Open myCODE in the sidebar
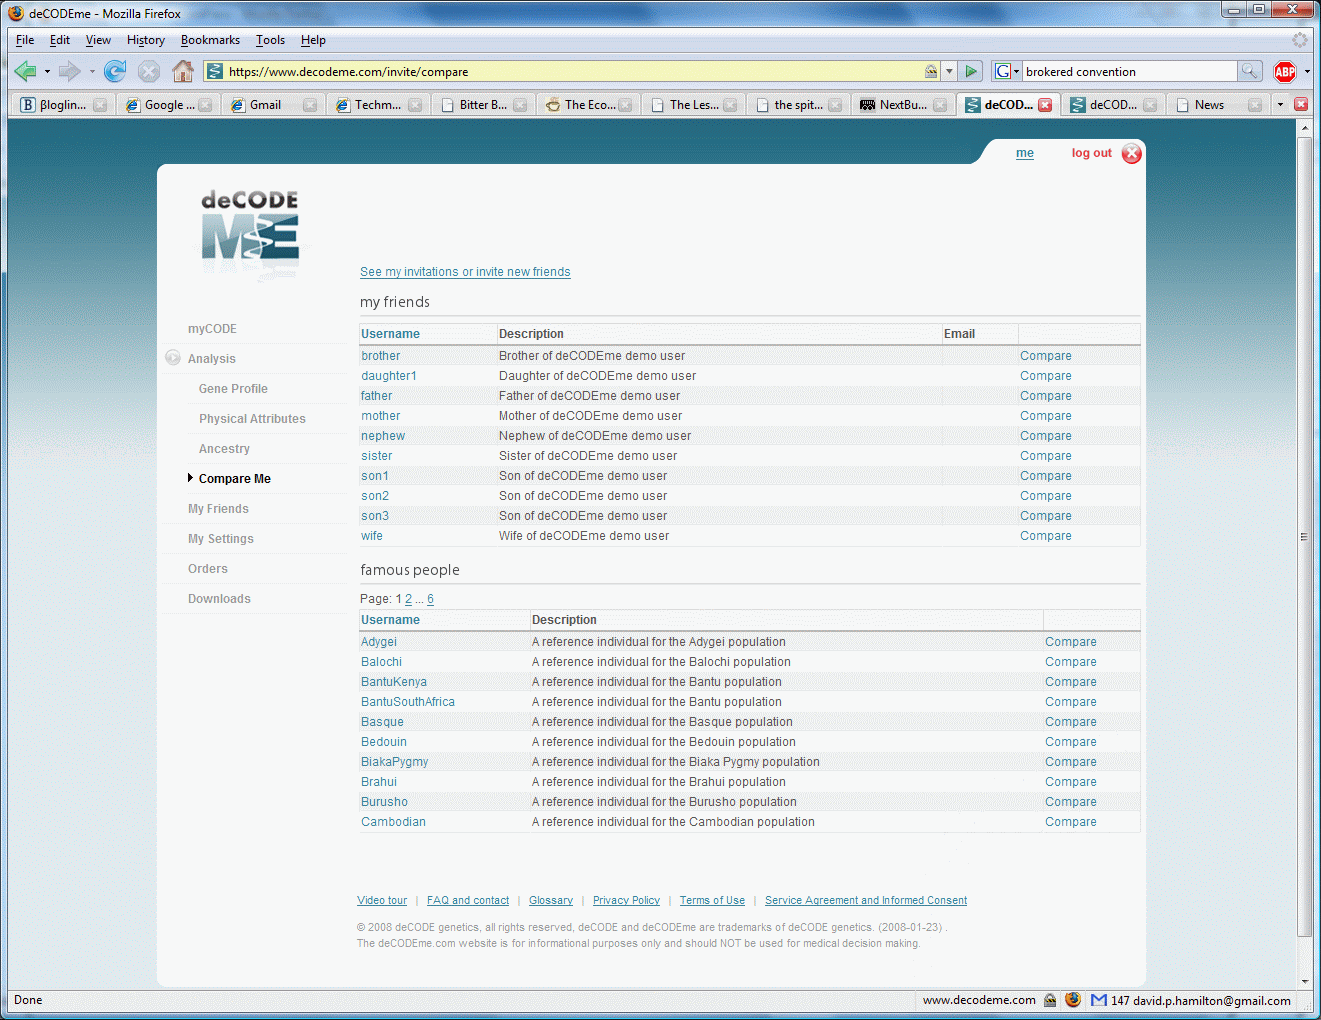This screenshot has height=1020, width=1321. [x=212, y=329]
